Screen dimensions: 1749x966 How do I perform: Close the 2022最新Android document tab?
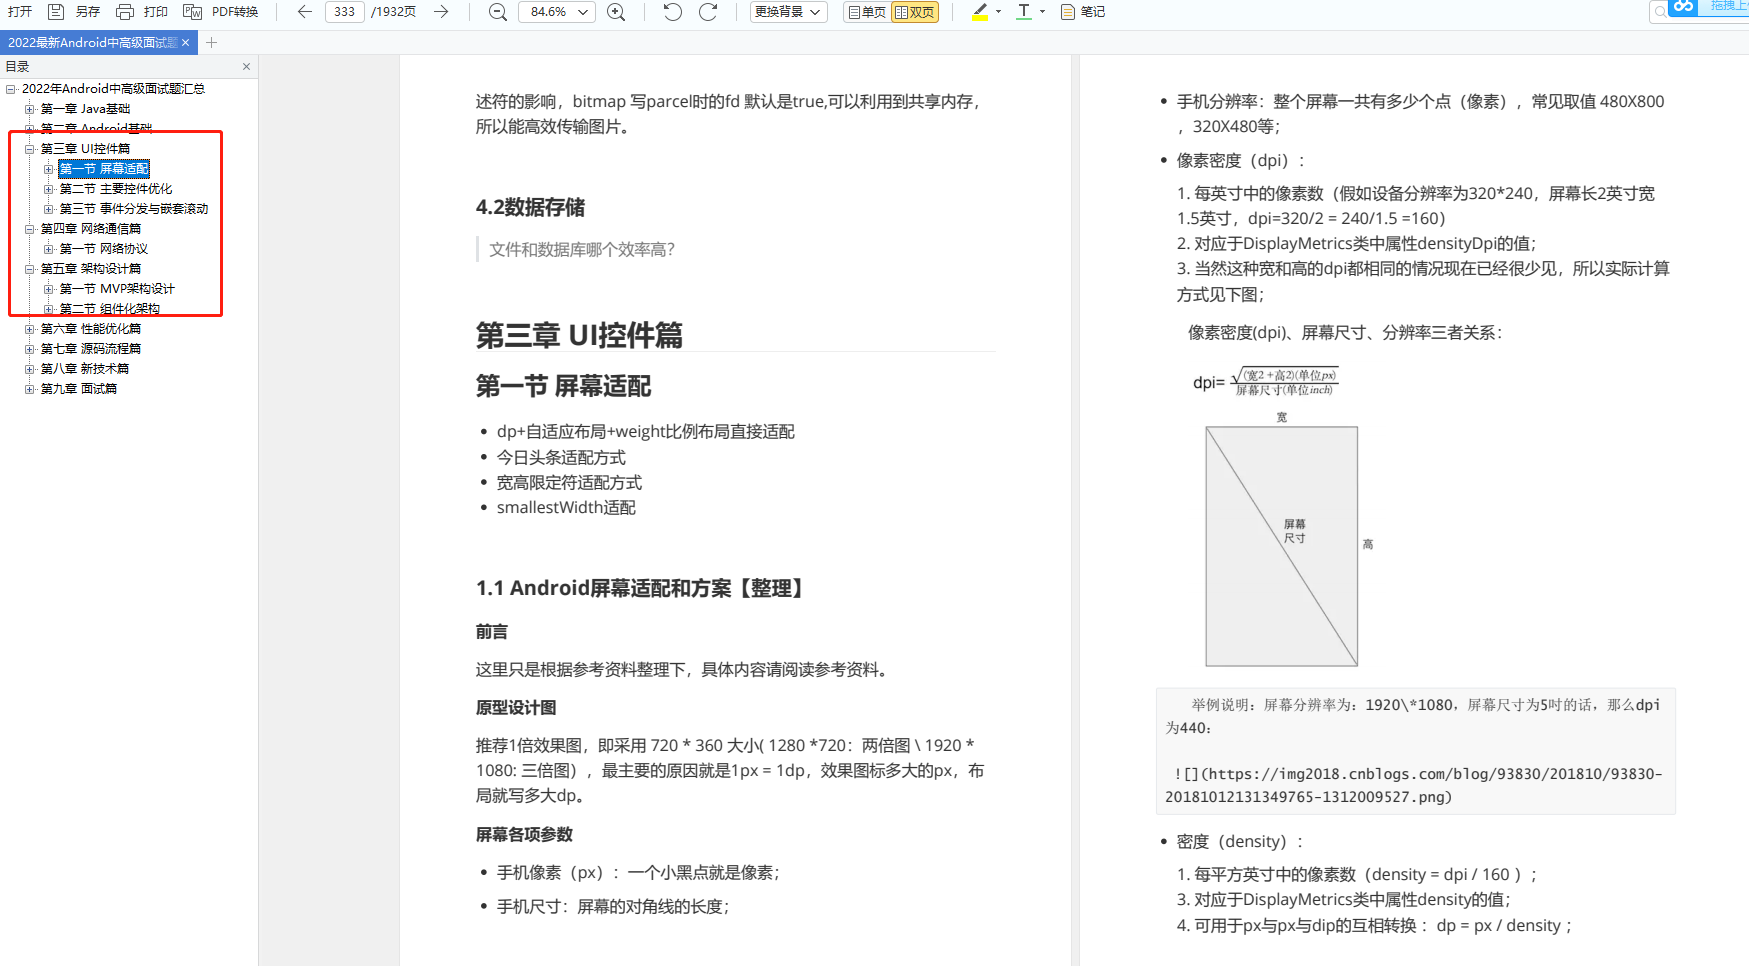(186, 43)
